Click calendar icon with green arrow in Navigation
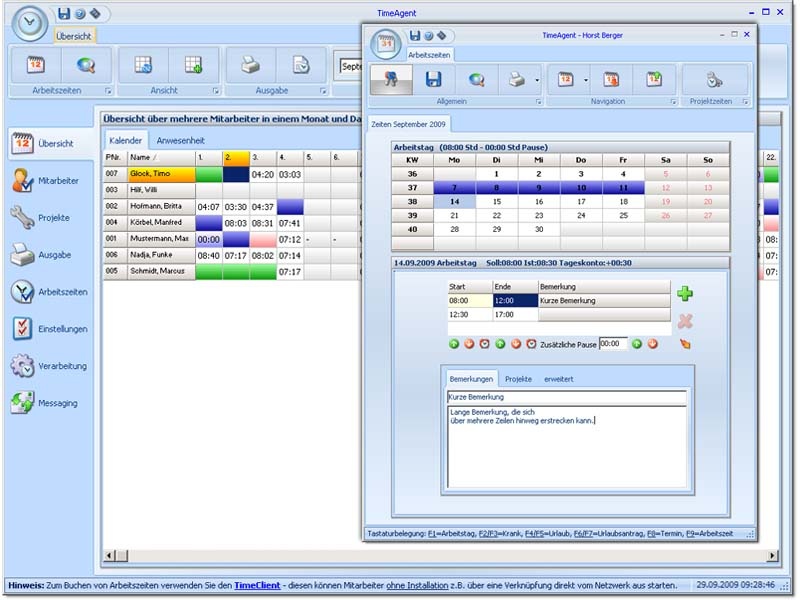Screen dimensions: 800x600 pyautogui.click(x=654, y=80)
